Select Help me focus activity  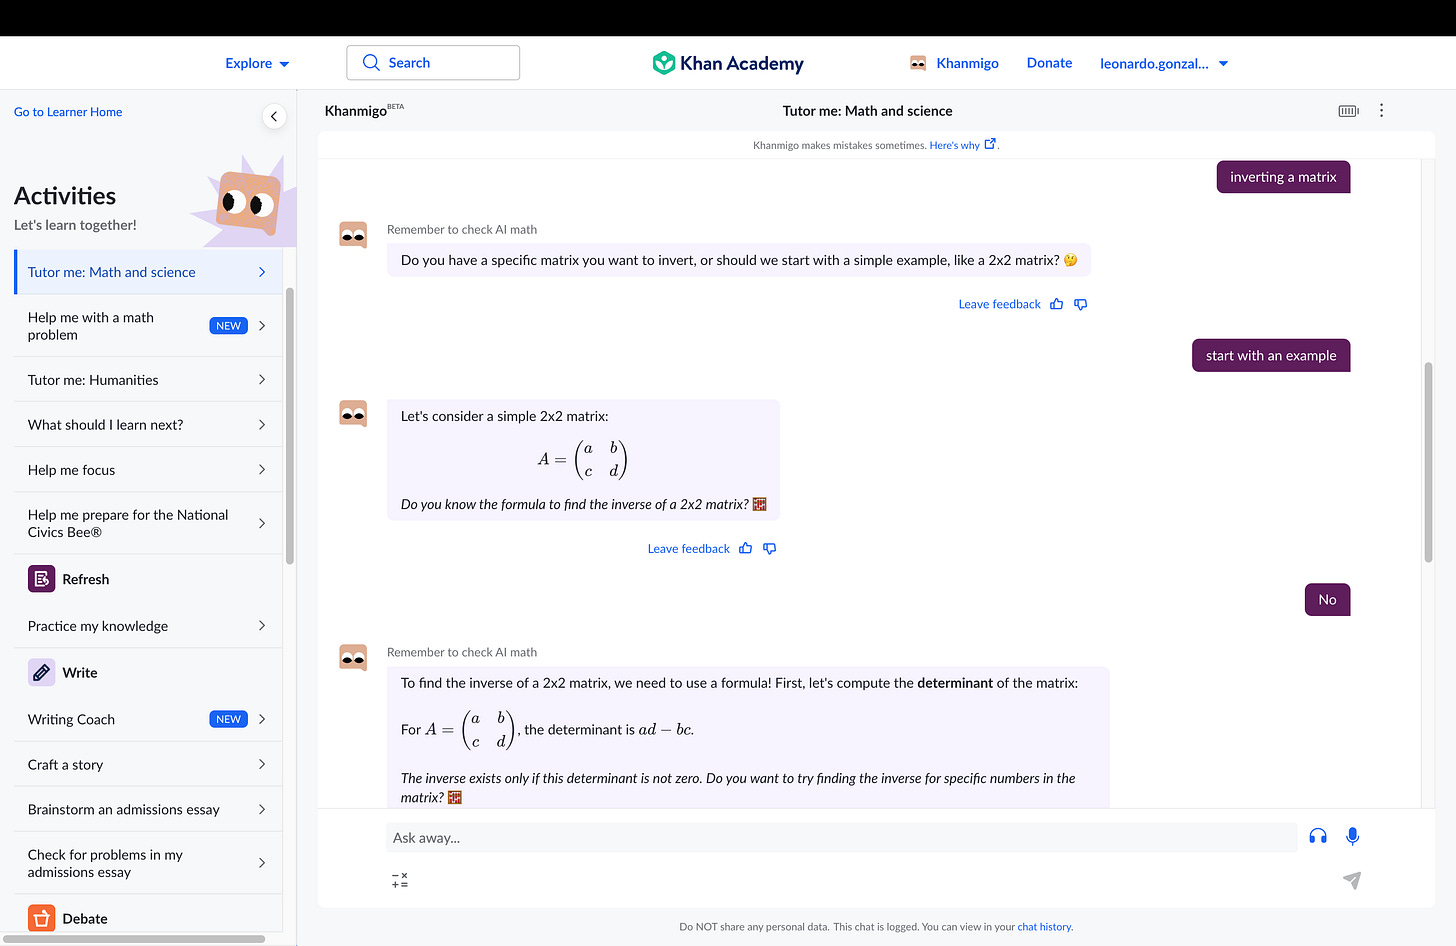click(x=148, y=470)
